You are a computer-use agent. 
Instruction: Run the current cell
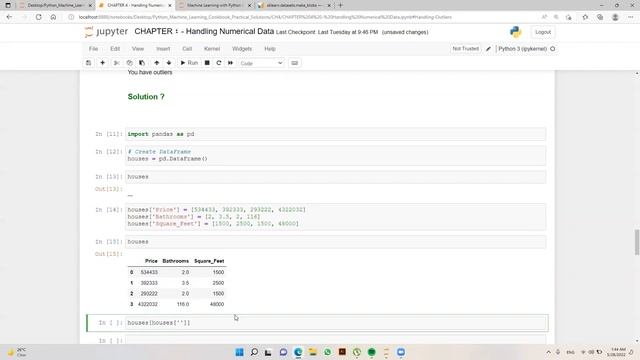[x=189, y=63]
